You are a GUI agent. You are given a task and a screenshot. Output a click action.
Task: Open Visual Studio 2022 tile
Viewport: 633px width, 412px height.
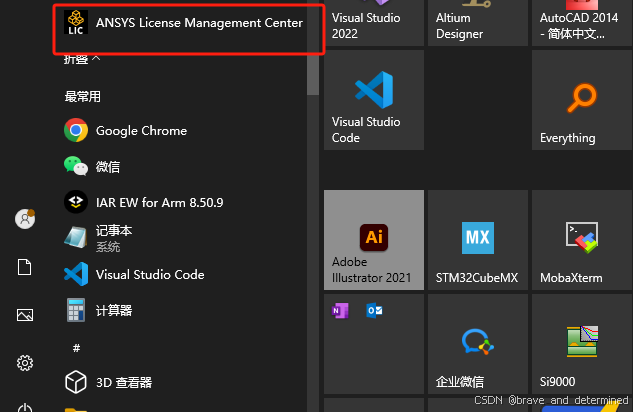point(374,23)
